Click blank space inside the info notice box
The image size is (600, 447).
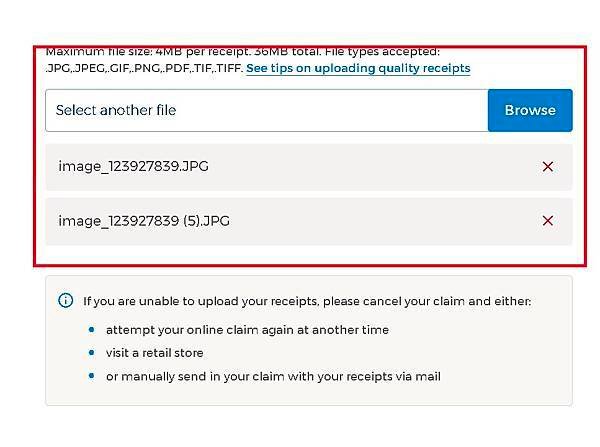click(497, 352)
